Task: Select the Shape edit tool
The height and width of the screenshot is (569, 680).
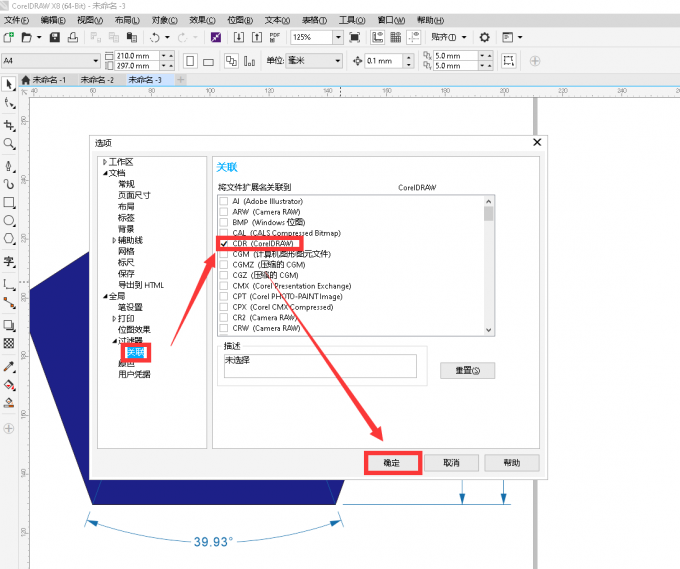Action: pyautogui.click(x=9, y=103)
